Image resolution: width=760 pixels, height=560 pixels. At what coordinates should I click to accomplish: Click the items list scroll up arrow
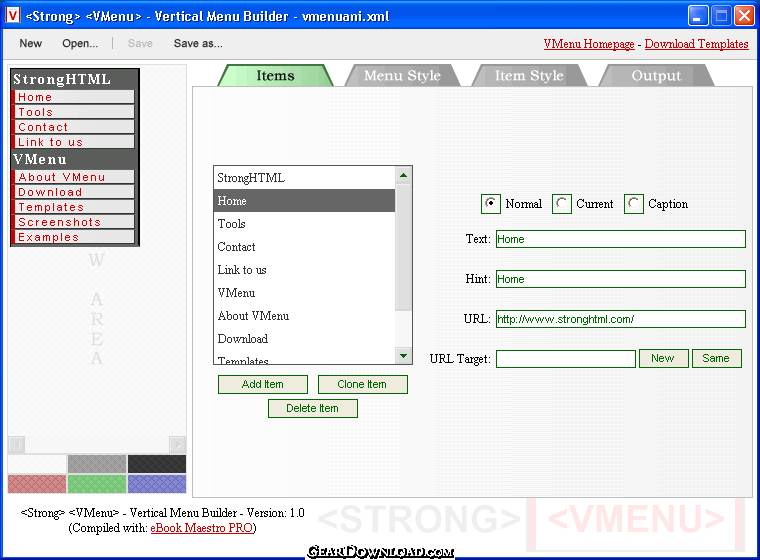coord(403,175)
